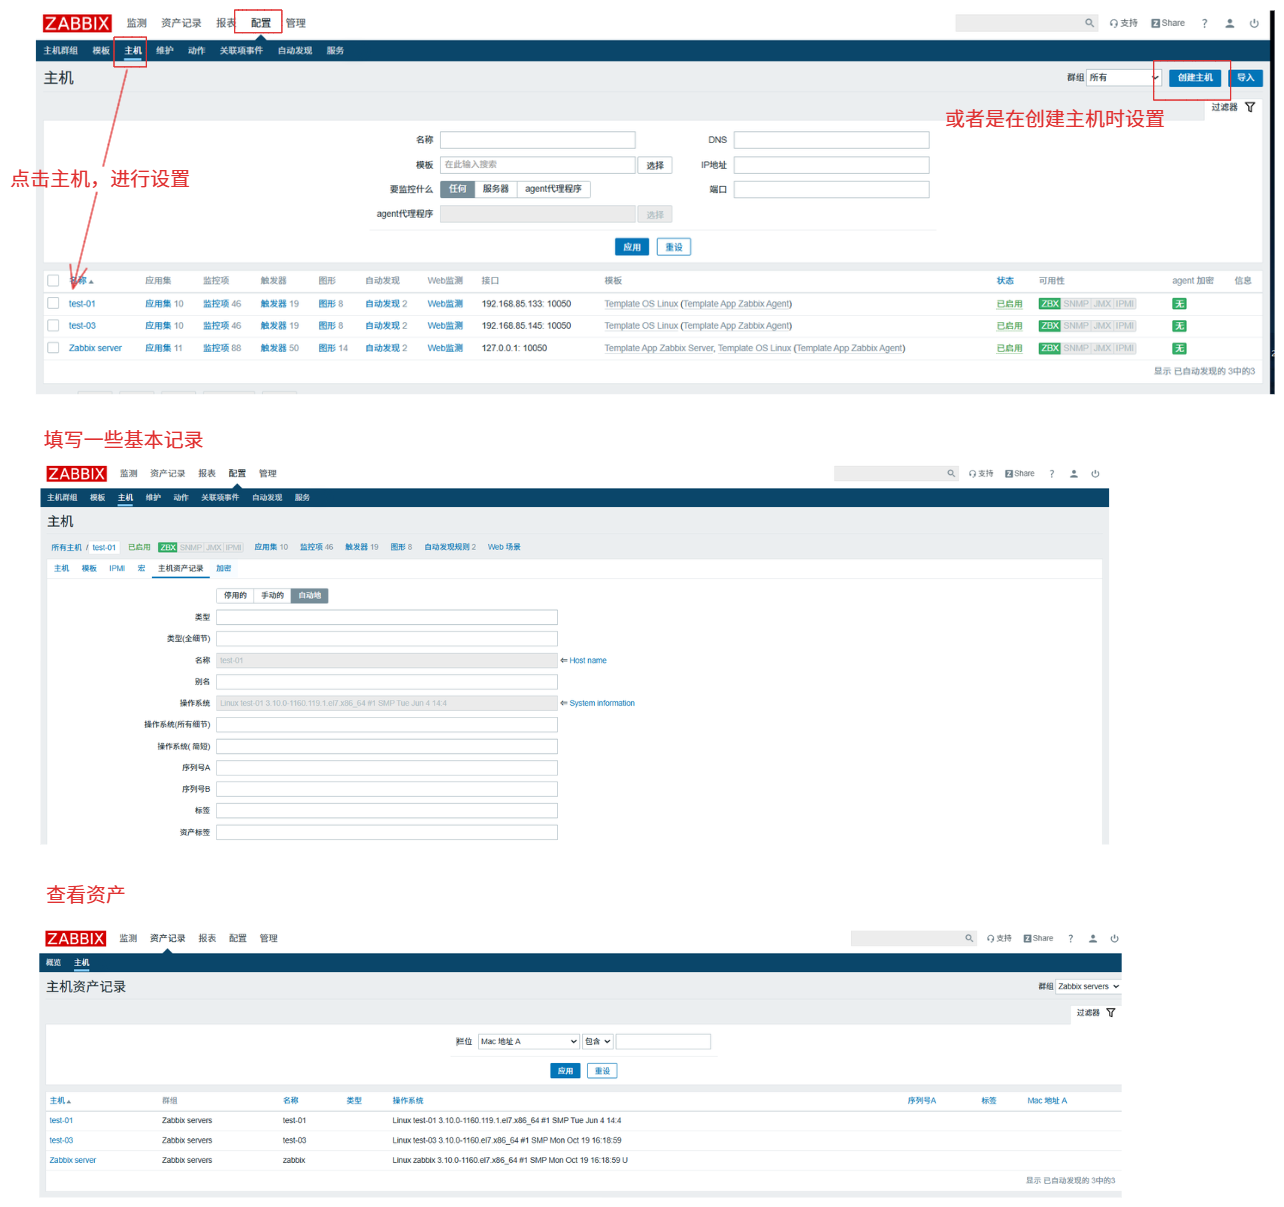Viewport: 1284px width, 1207px height.
Task: Click the 序列号A inventory input field
Action: [x=387, y=768]
